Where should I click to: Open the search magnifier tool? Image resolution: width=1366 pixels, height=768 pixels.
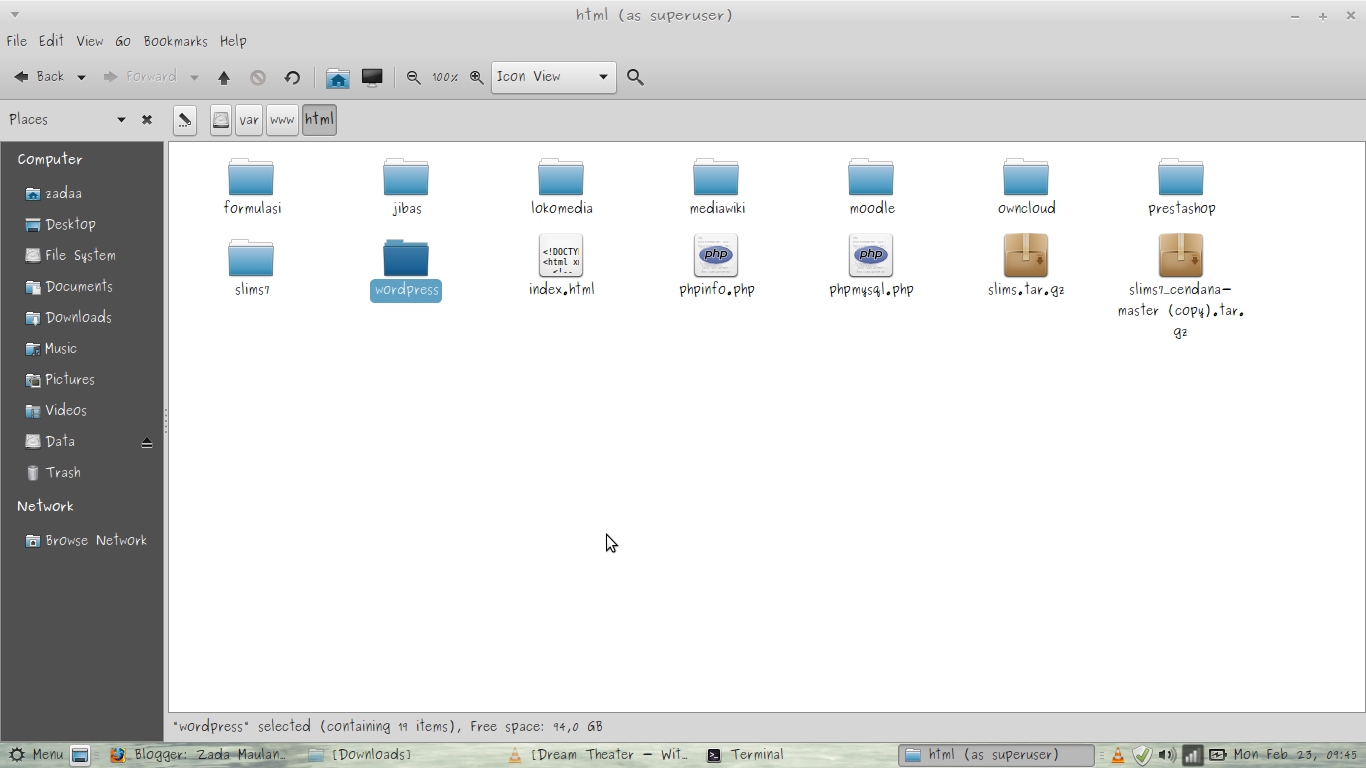pos(635,77)
